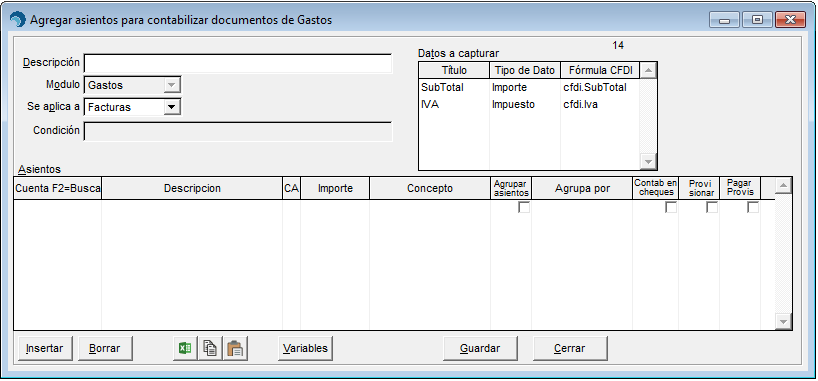Open the Se aplica a dropdown

click(x=171, y=107)
